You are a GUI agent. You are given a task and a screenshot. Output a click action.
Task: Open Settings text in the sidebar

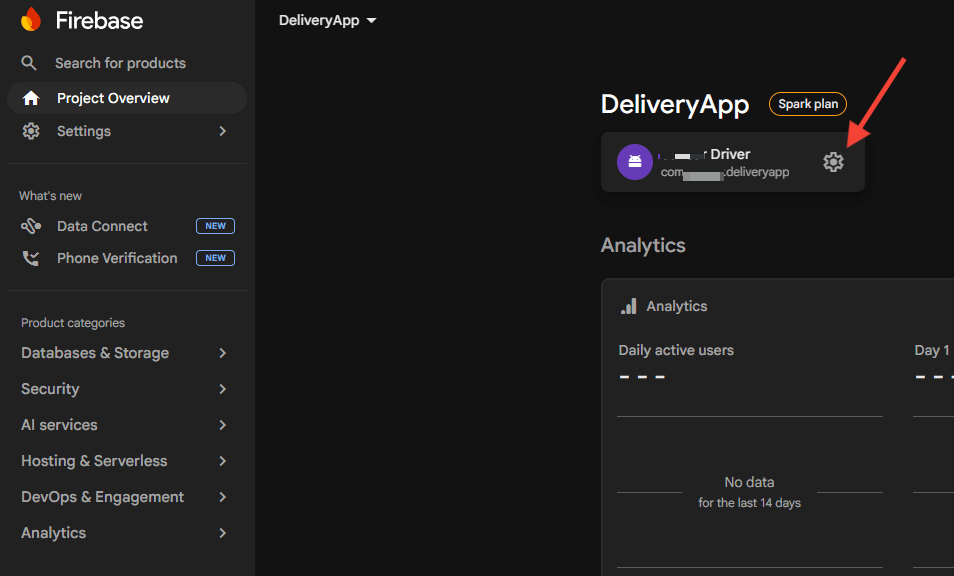tap(84, 131)
